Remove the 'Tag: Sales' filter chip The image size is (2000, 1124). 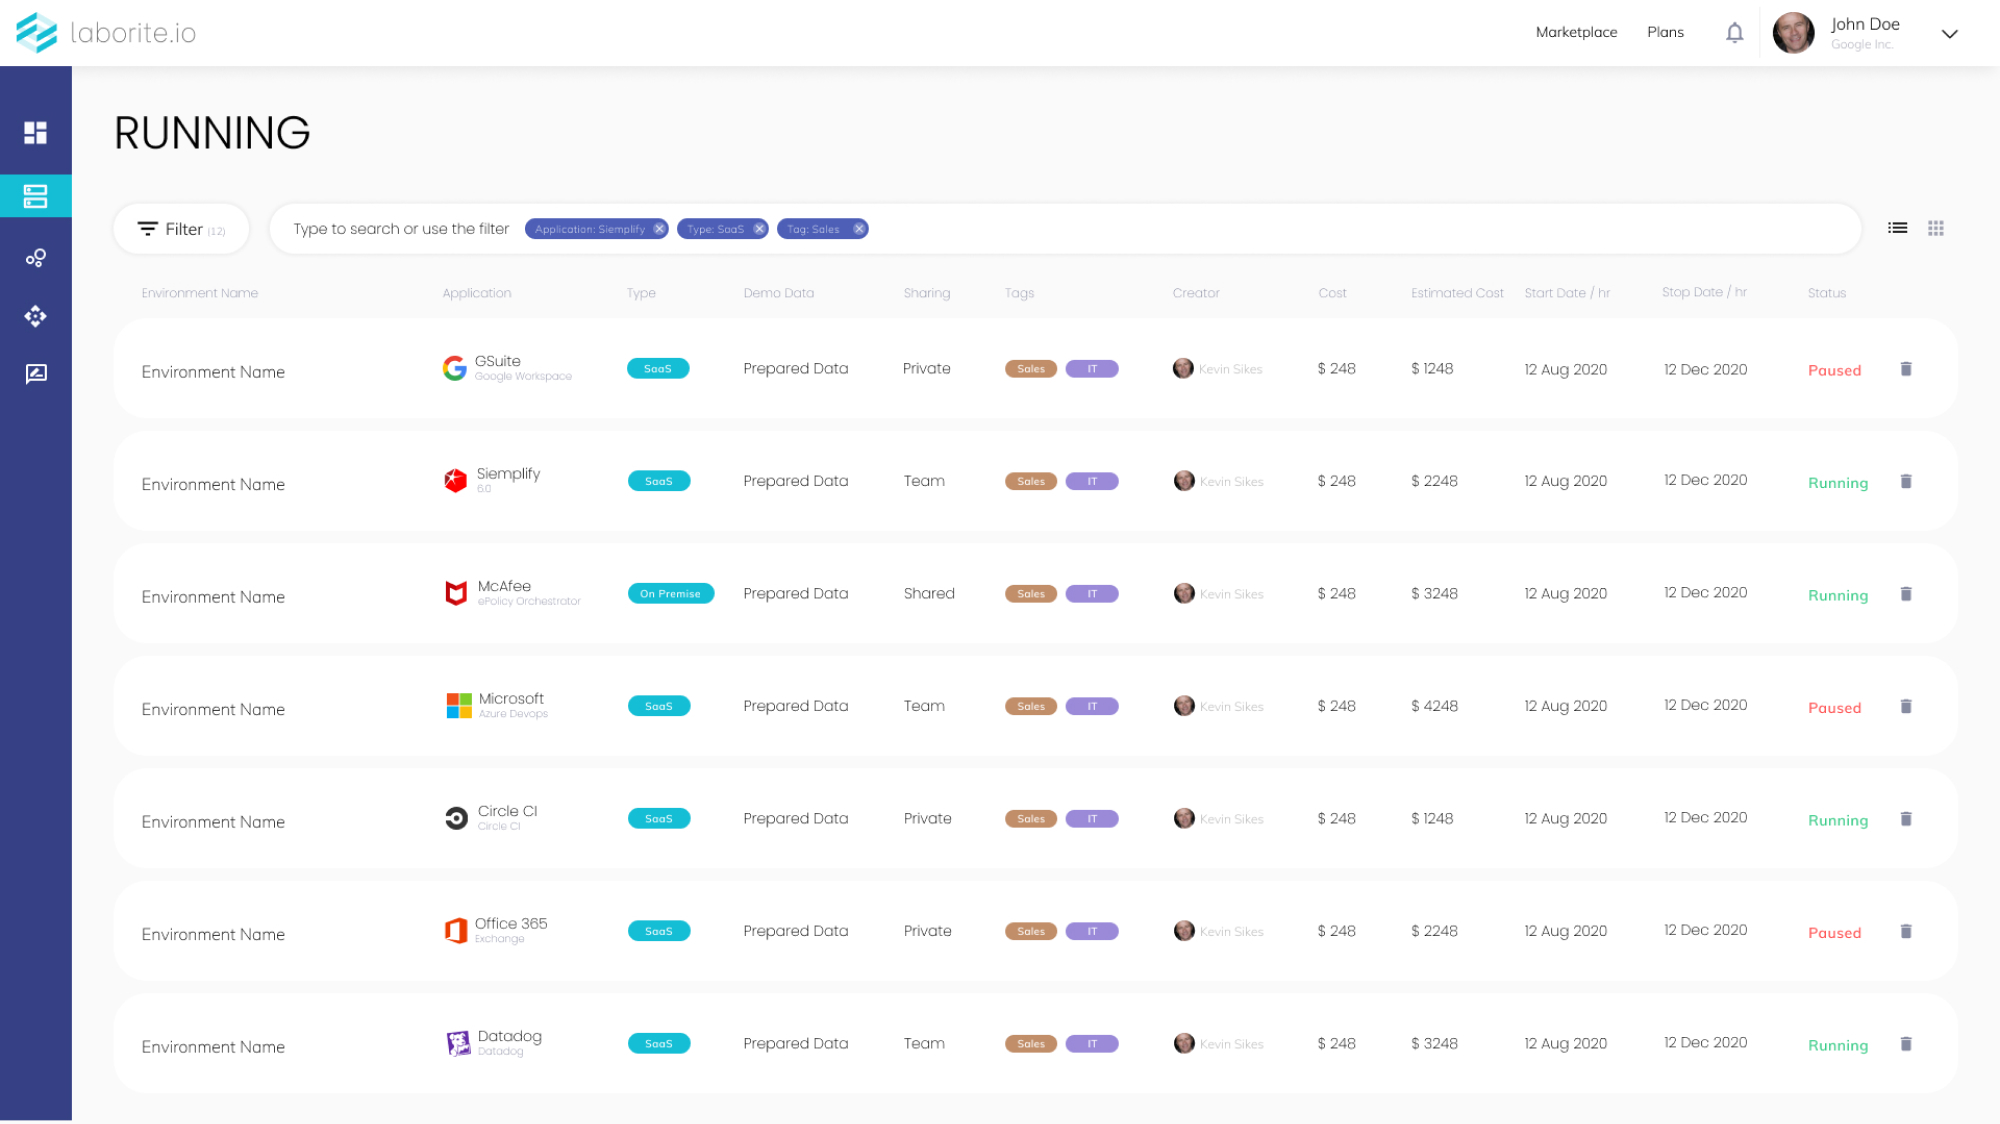tap(859, 229)
